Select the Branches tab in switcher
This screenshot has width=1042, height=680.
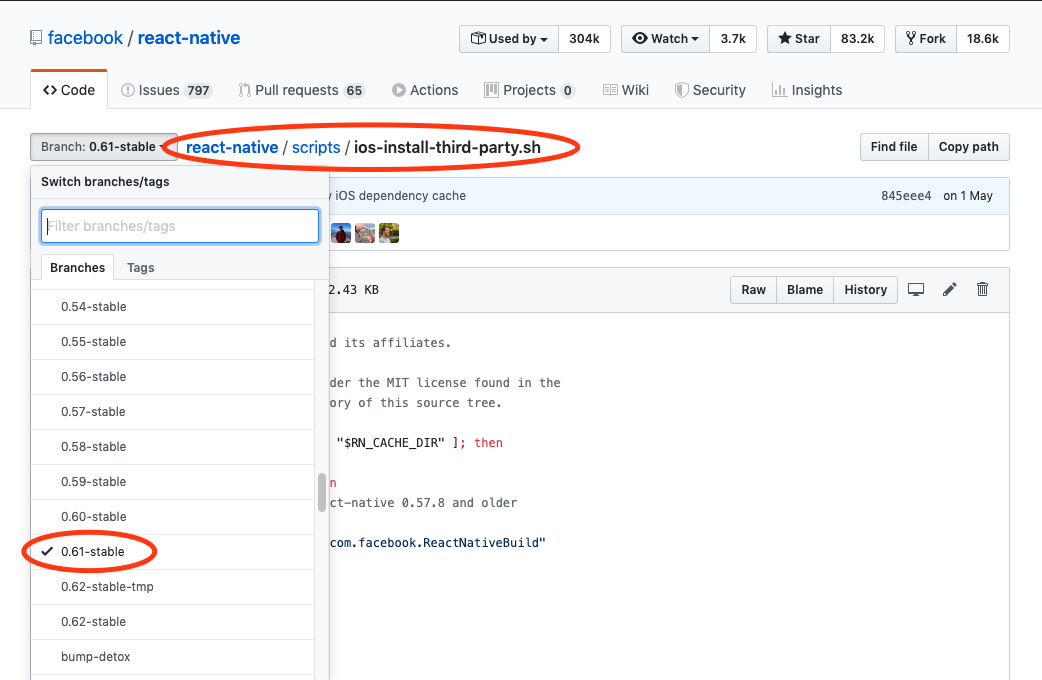point(78,267)
